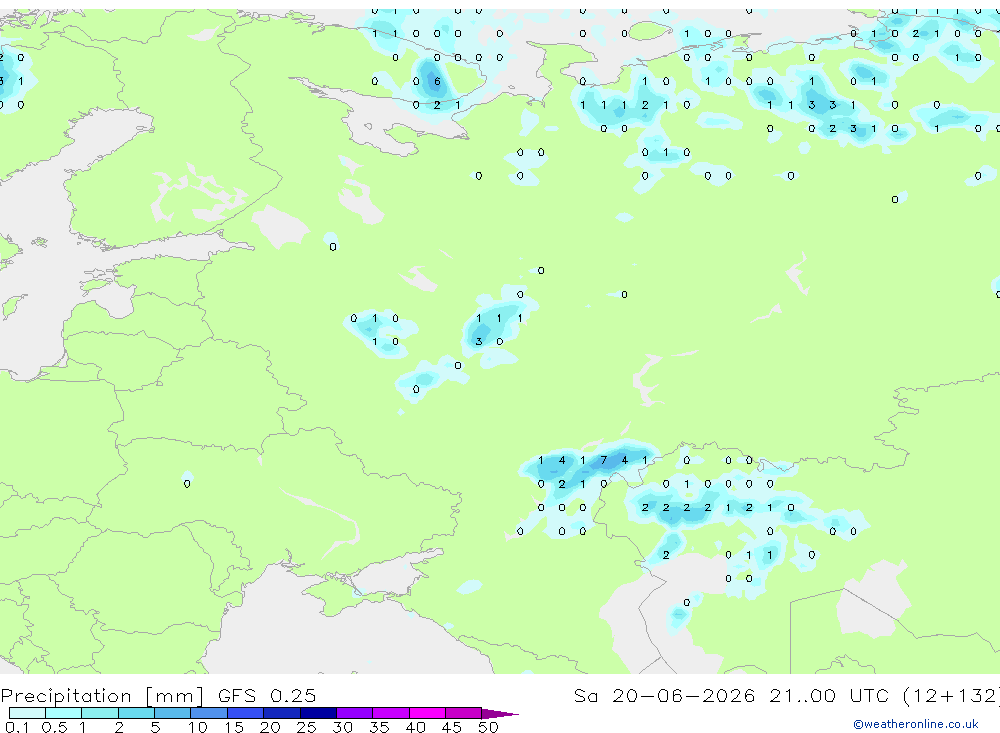Image resolution: width=1000 pixels, height=733 pixels.
Task: Click the '30' legend scale label
Action: coord(342,727)
